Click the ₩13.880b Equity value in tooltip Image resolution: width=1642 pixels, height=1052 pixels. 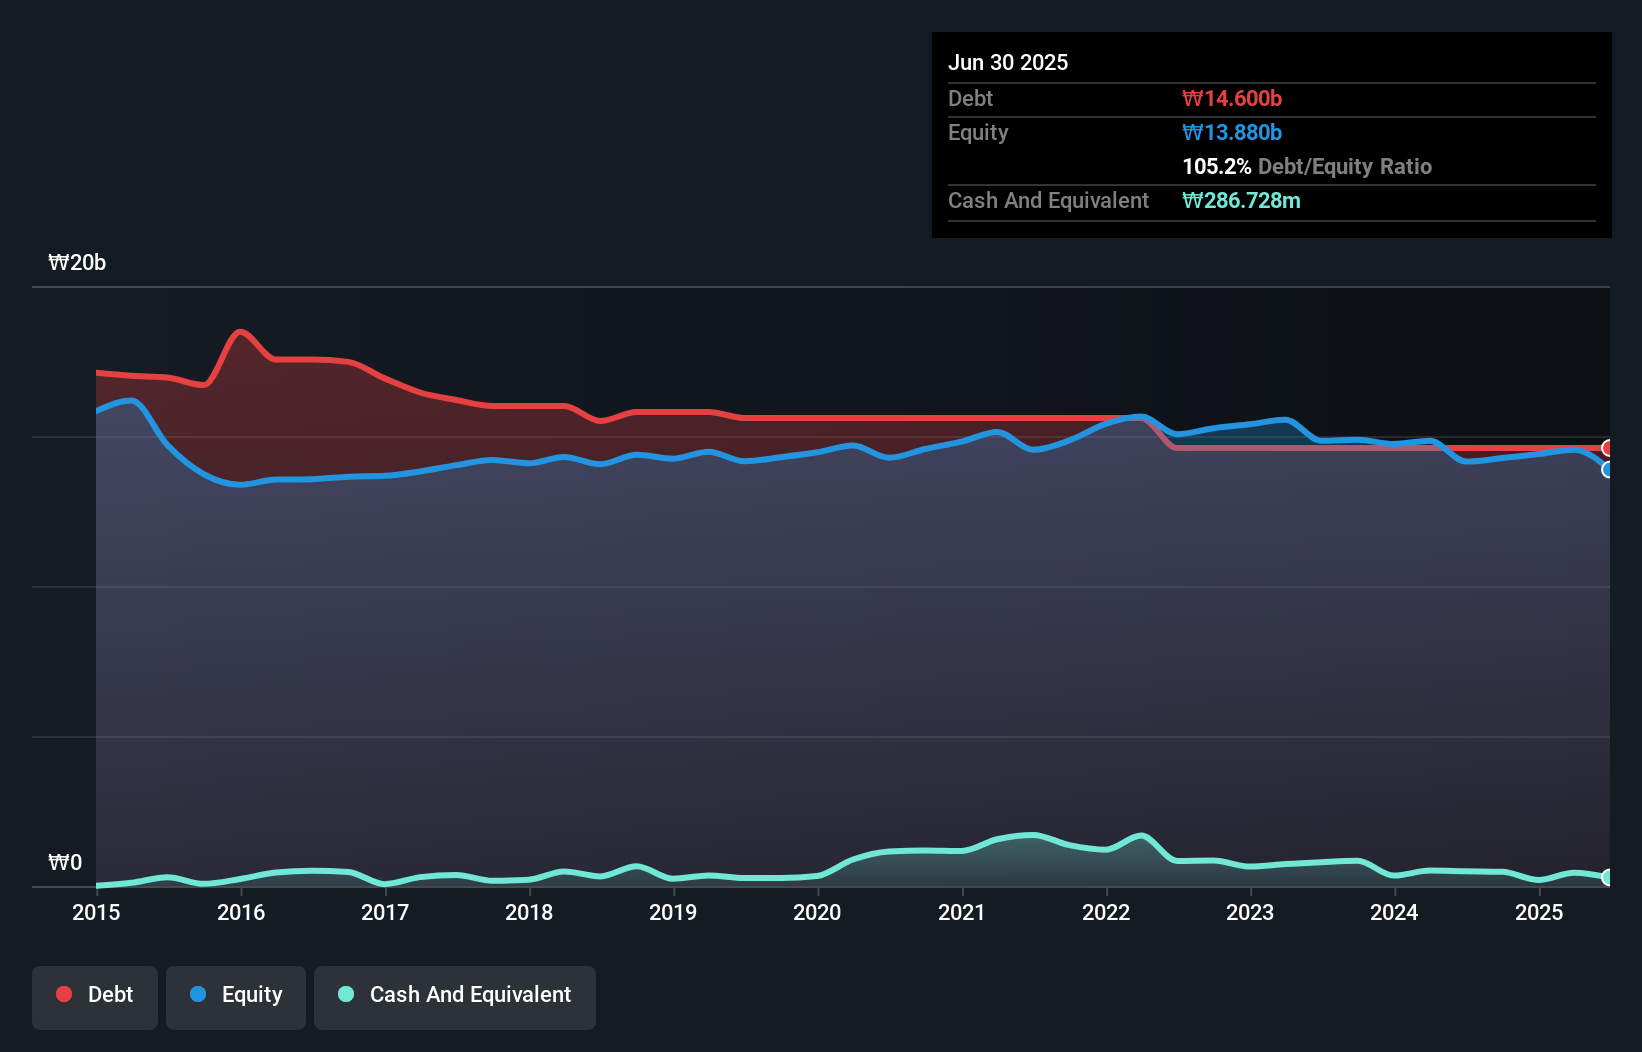[1232, 132]
